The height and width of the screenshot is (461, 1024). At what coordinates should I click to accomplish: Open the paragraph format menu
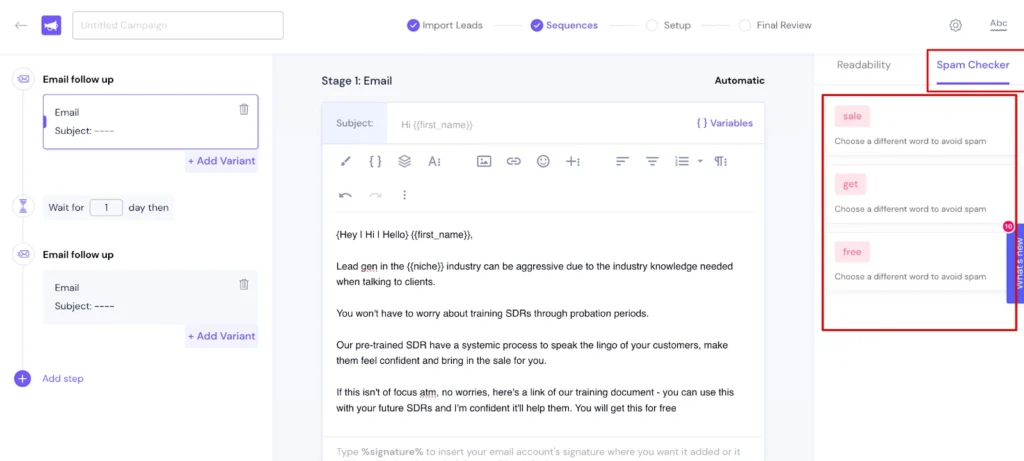coord(720,161)
